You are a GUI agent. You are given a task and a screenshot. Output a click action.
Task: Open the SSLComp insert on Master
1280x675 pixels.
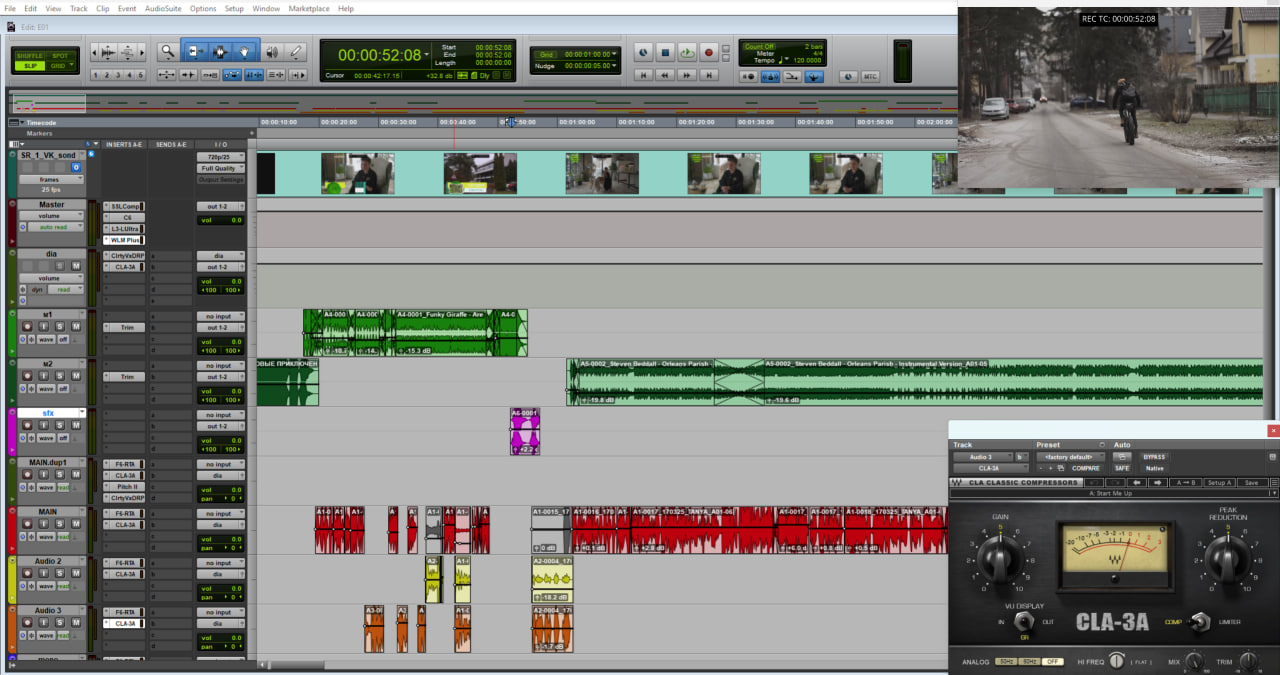coord(124,206)
